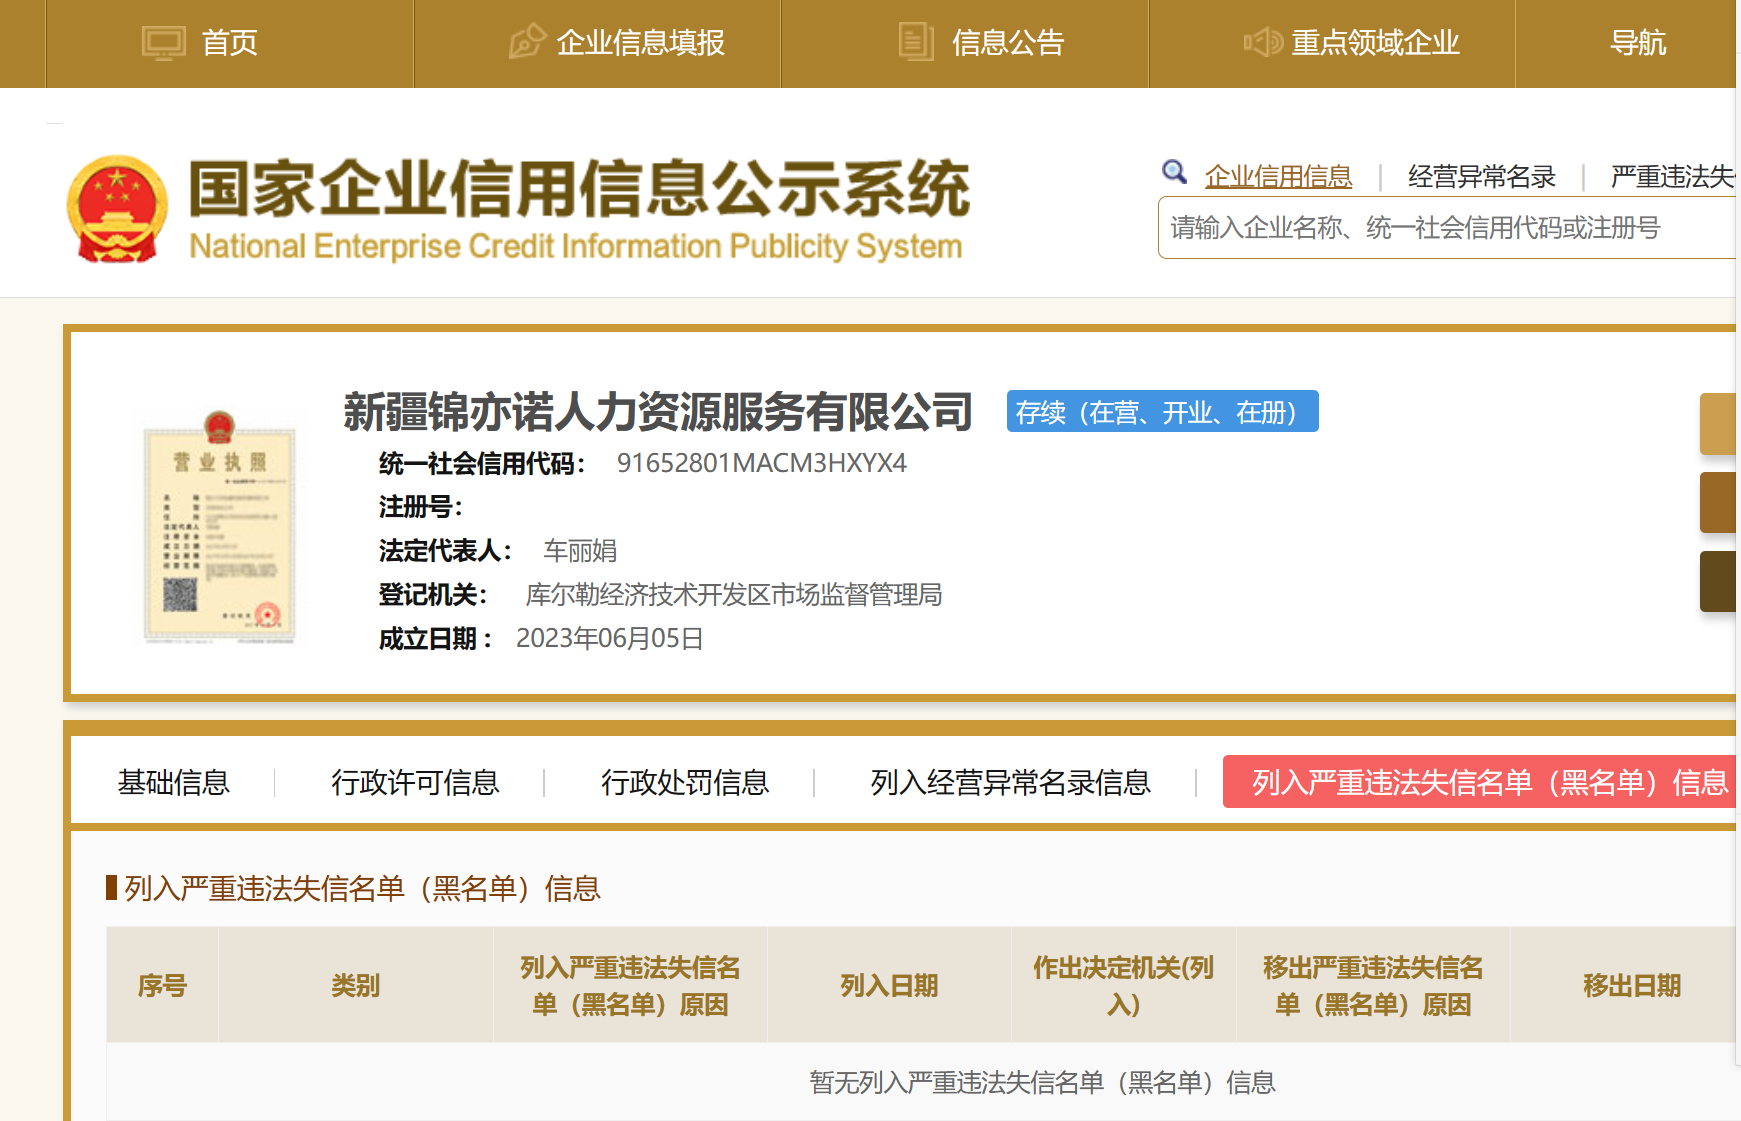Screen dimensions: 1741x1121
Task: Focus the enterprise name search field
Action: tap(1447, 228)
